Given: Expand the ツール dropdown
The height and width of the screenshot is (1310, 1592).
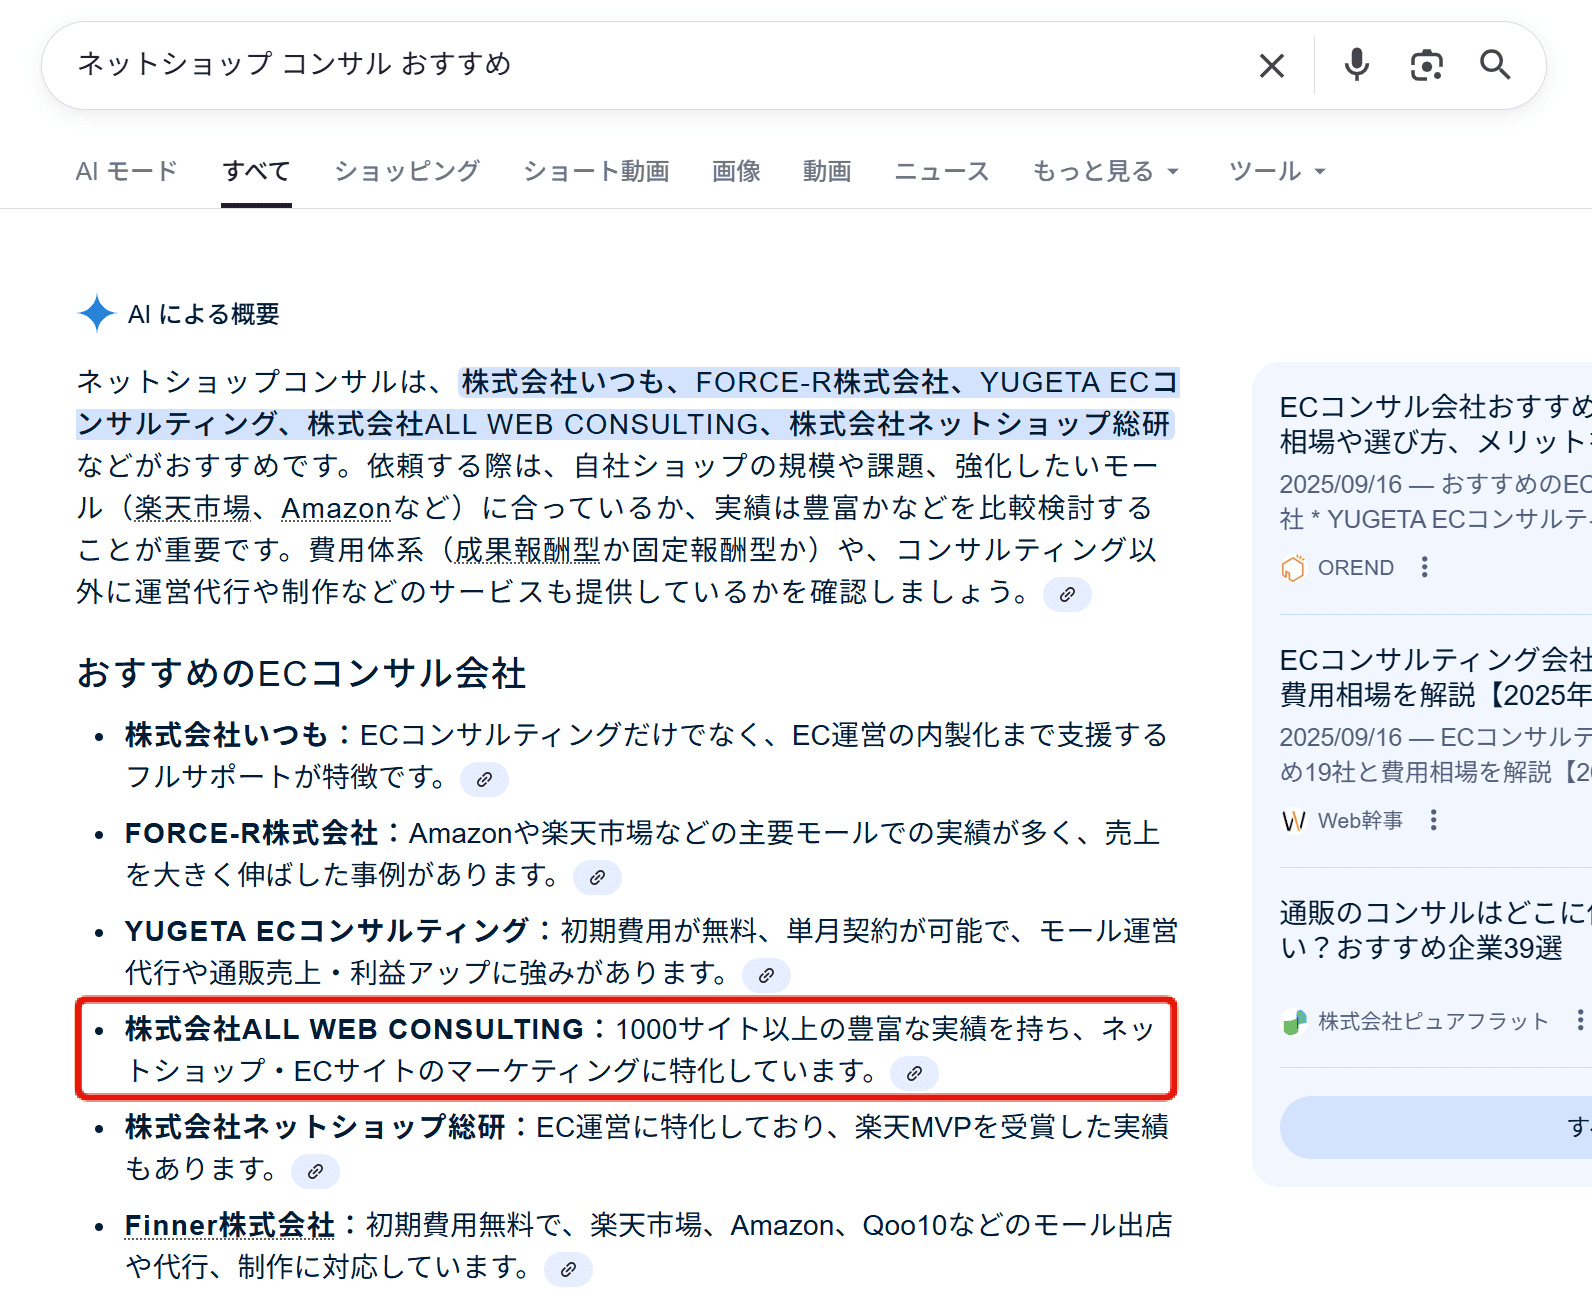Looking at the screenshot, I should 1276,172.
